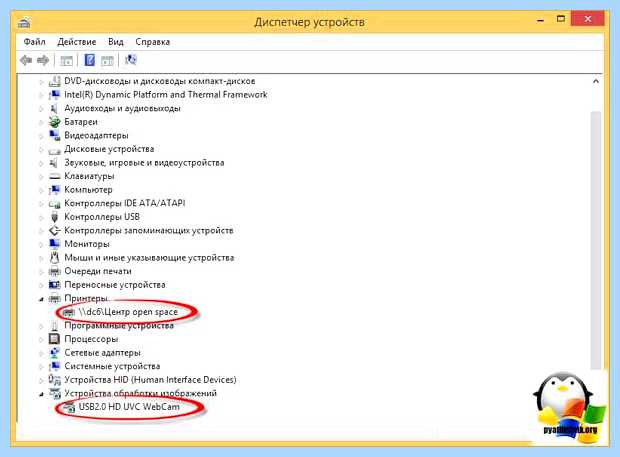620x457 pixels.
Task: Click the Компьютер category icon
Action: tap(54, 190)
